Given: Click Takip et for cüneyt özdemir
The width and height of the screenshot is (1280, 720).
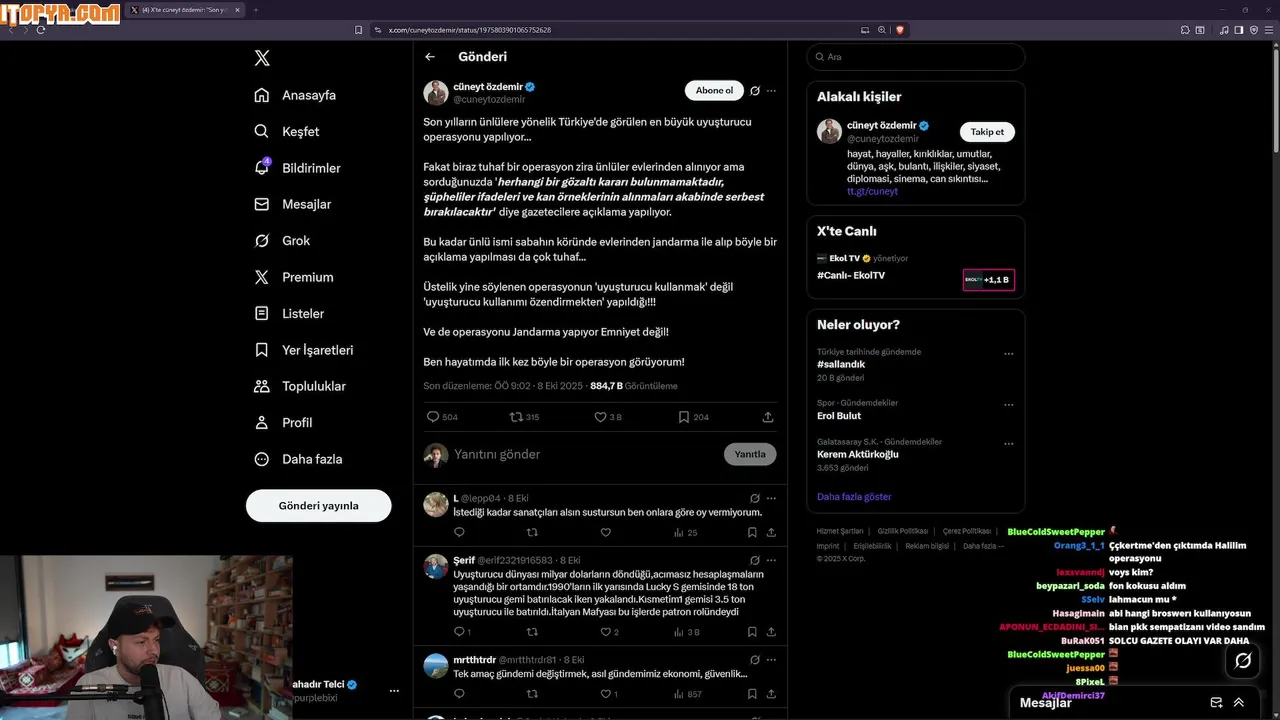Looking at the screenshot, I should [x=987, y=132].
